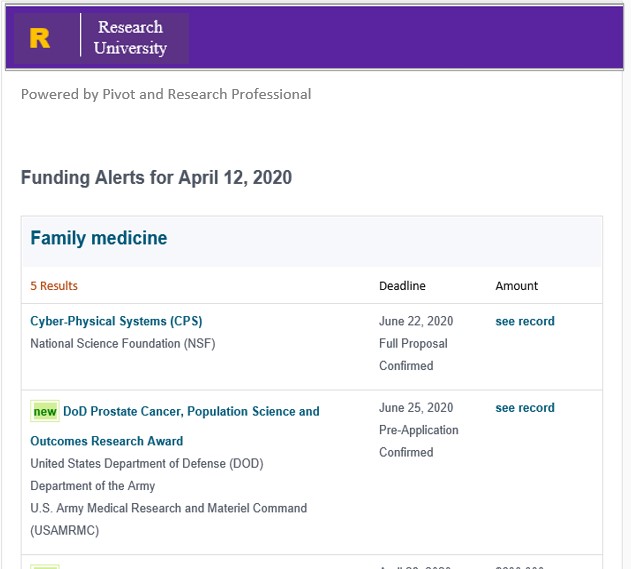Click the Research University header text
The width and height of the screenshot is (631, 569).
130,38
